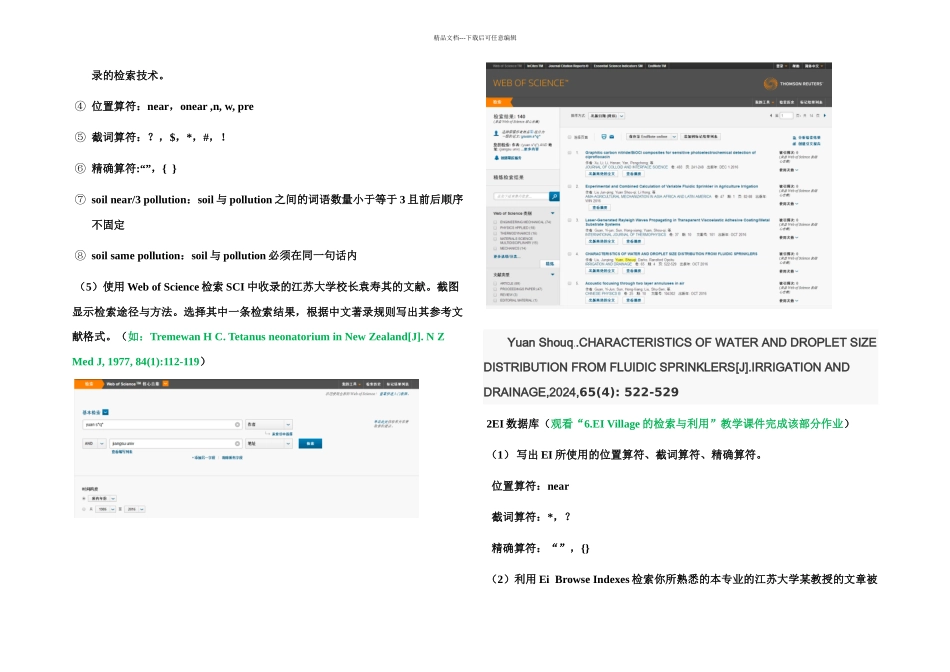Click orange icon after 'Web of Science 核心合集'
Screen dimensions: 950x672
165,384
